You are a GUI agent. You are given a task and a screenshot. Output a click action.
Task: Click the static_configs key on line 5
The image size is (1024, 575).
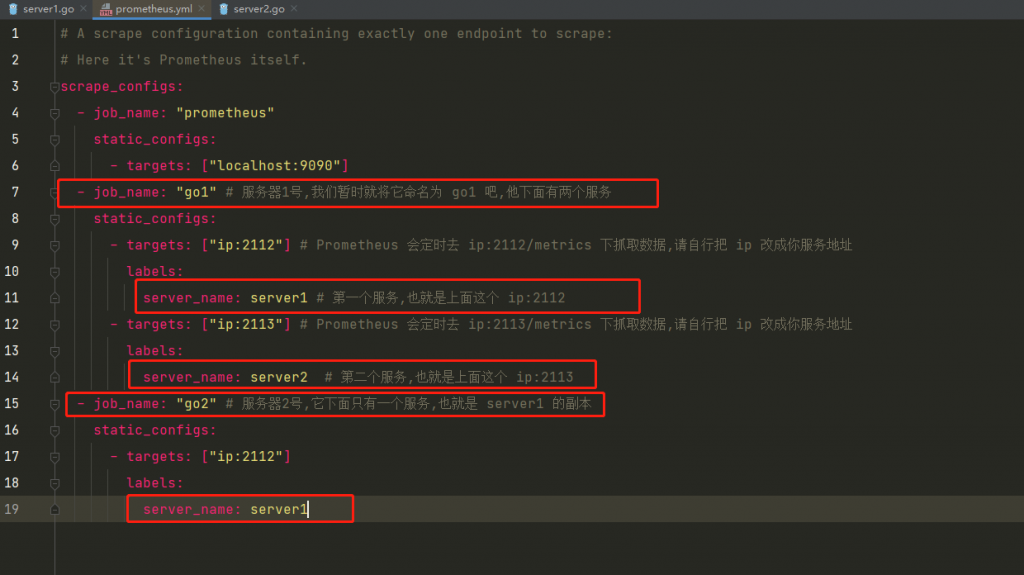pyautogui.click(x=155, y=139)
